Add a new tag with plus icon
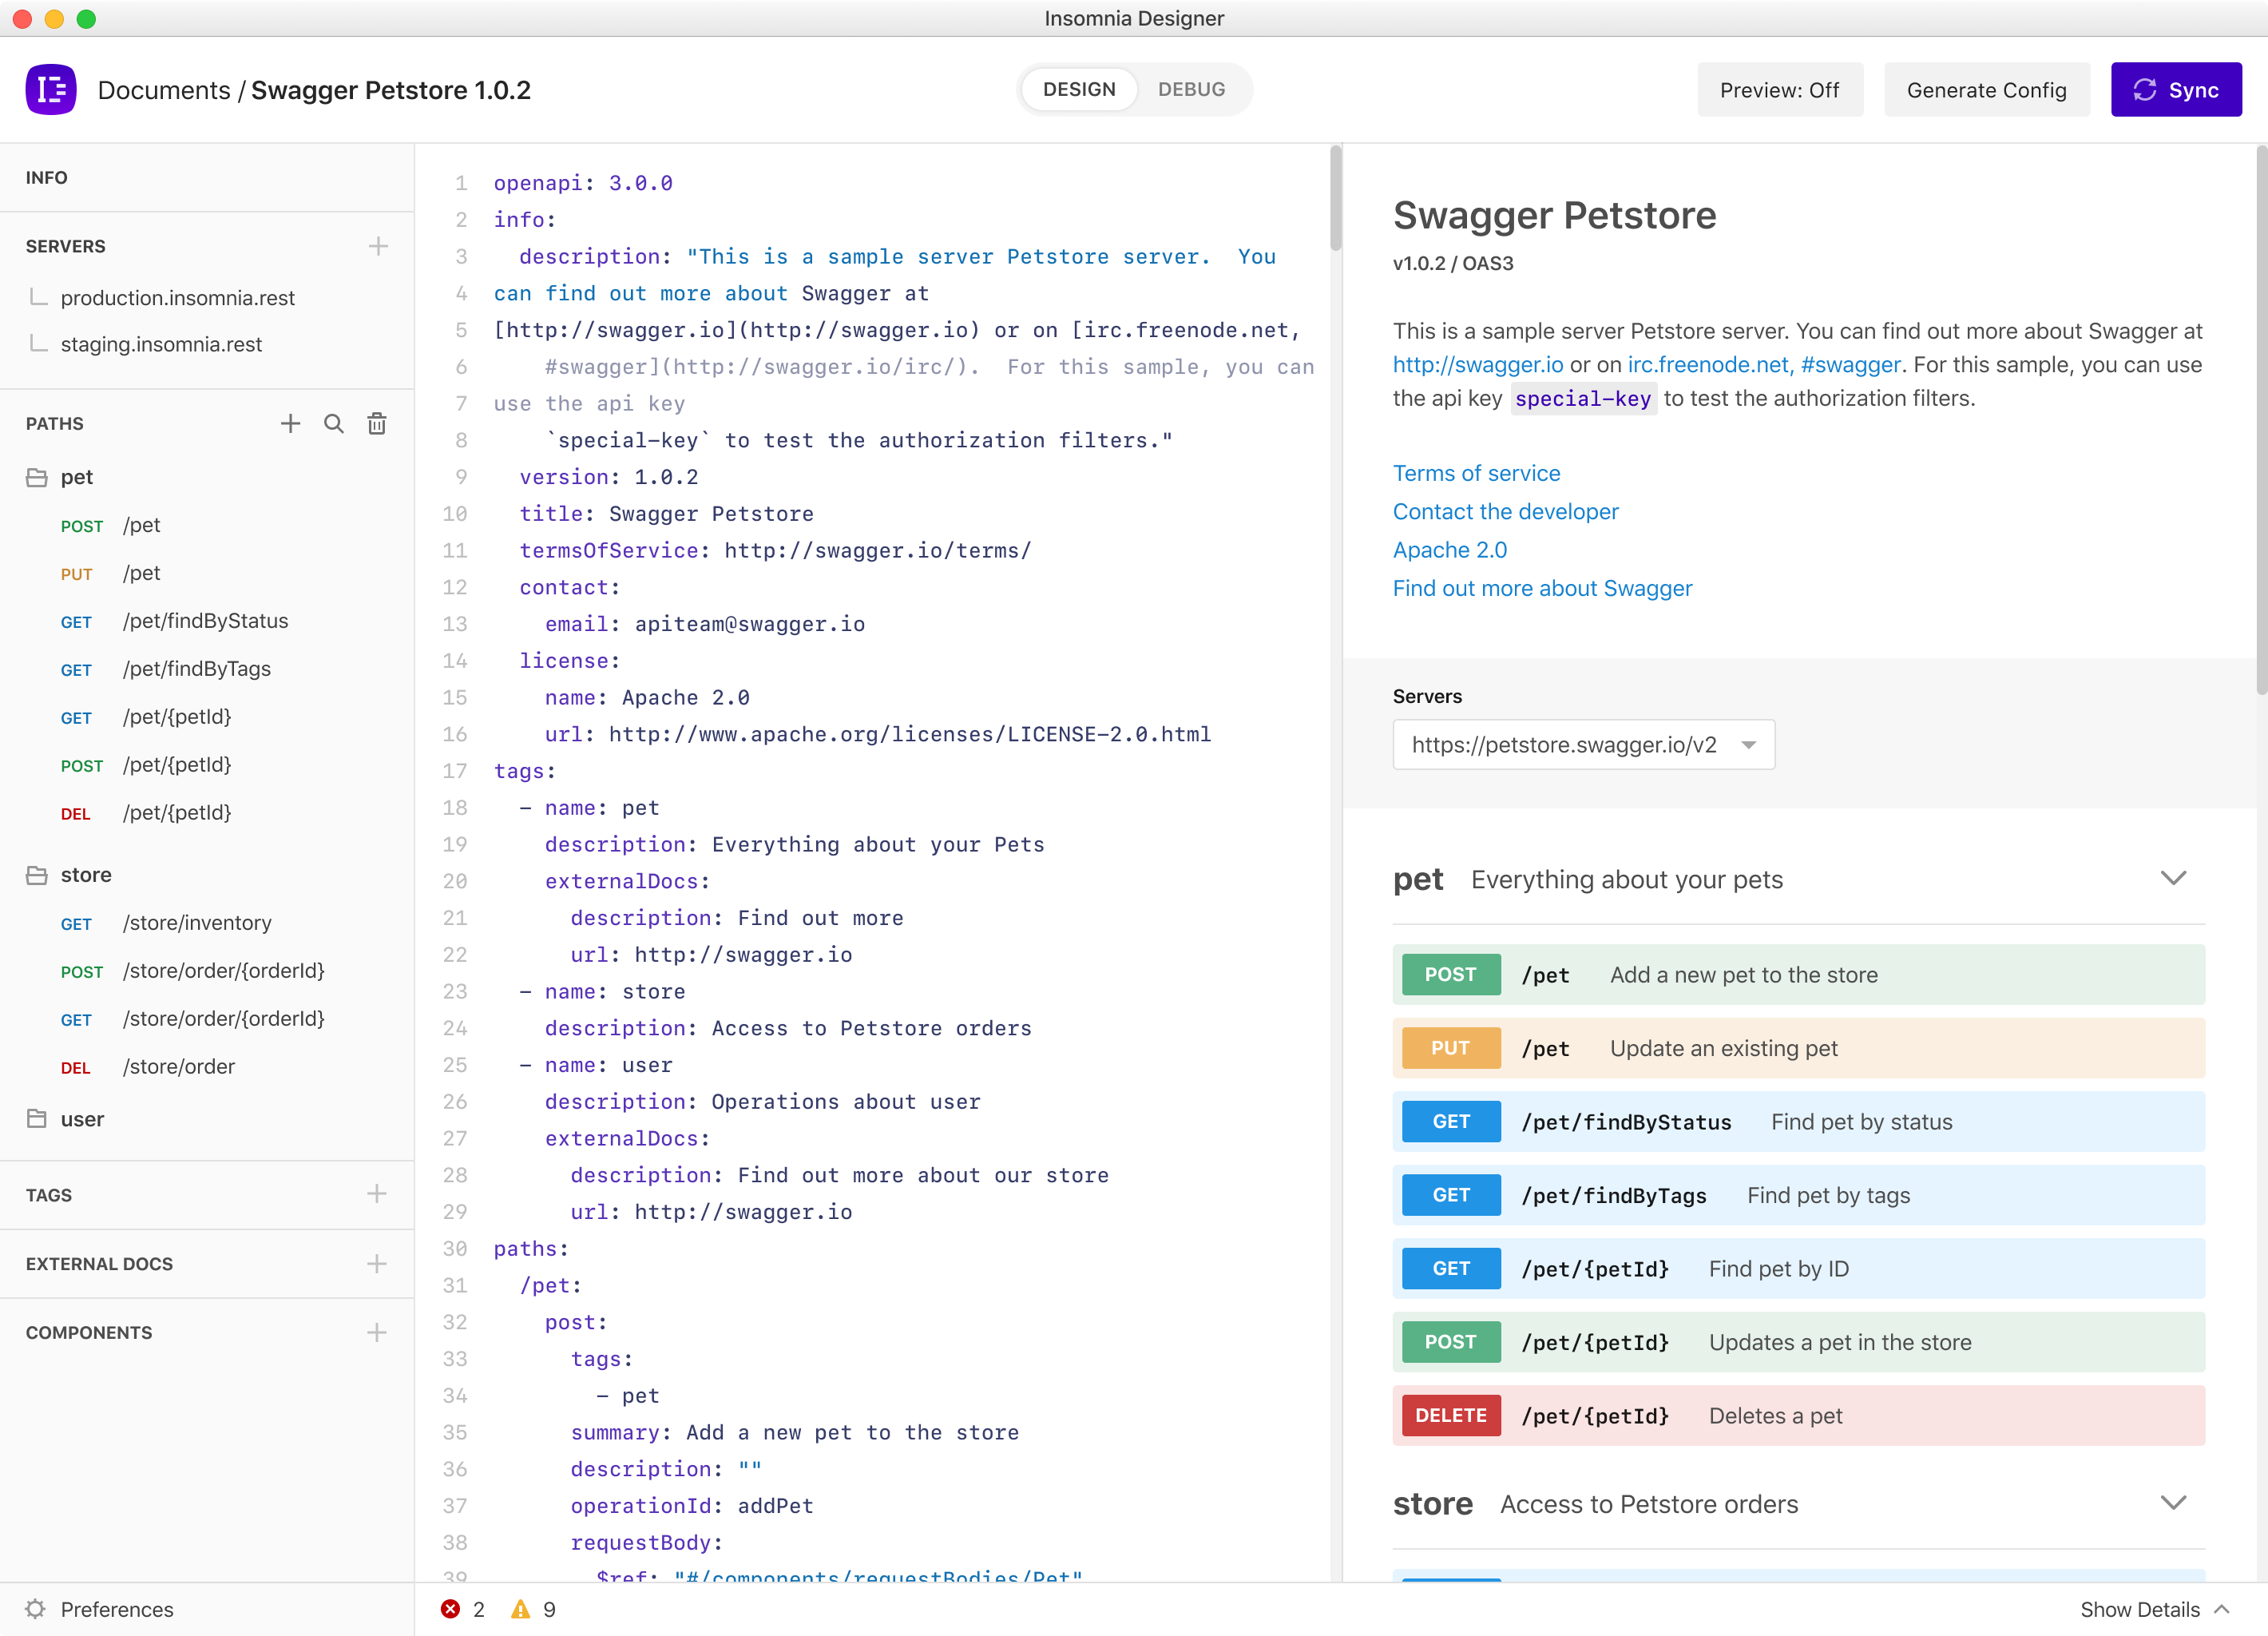 (x=377, y=1194)
